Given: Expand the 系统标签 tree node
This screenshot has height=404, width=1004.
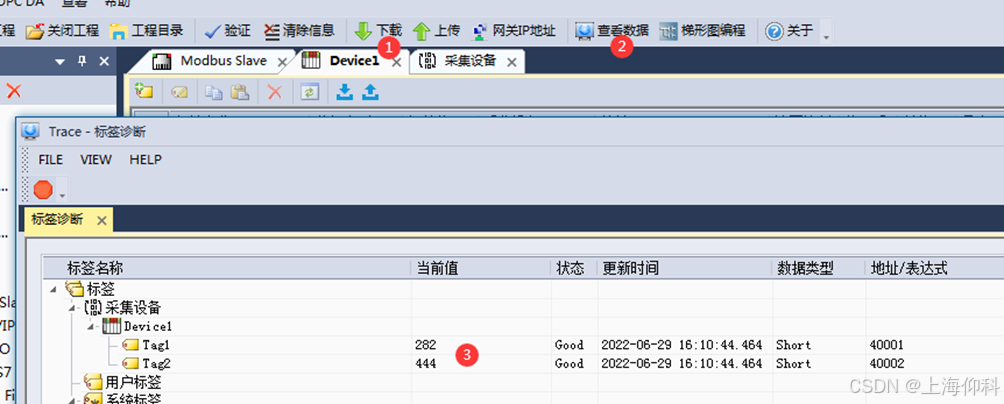Looking at the screenshot, I should pyautogui.click(x=72, y=400).
